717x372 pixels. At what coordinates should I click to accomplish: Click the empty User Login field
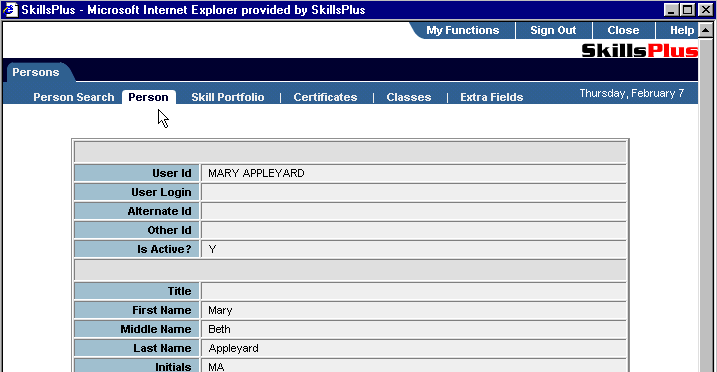(x=413, y=192)
